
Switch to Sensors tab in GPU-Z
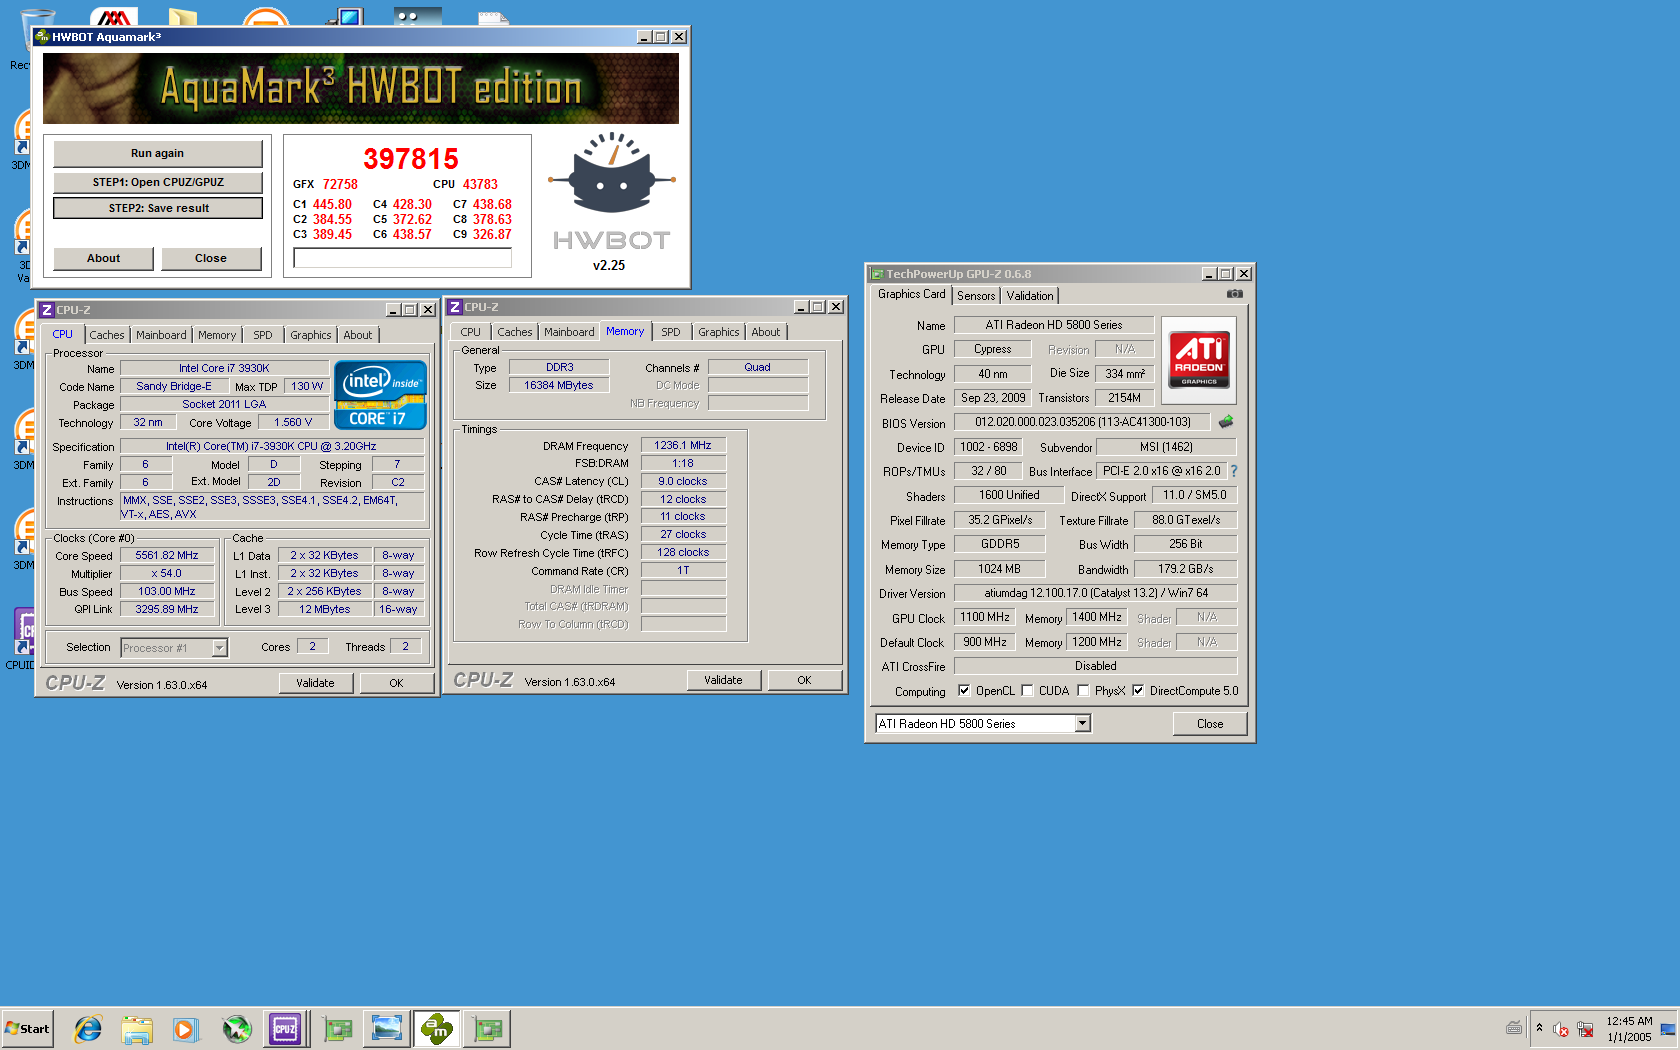point(976,296)
